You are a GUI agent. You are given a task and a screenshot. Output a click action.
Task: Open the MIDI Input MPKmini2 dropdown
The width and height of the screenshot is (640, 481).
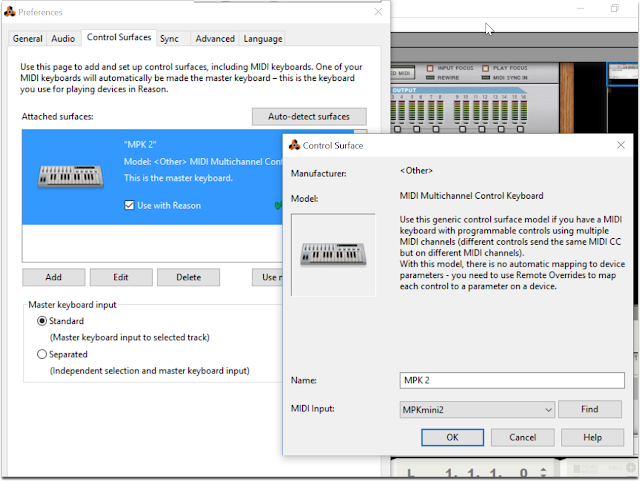click(477, 410)
